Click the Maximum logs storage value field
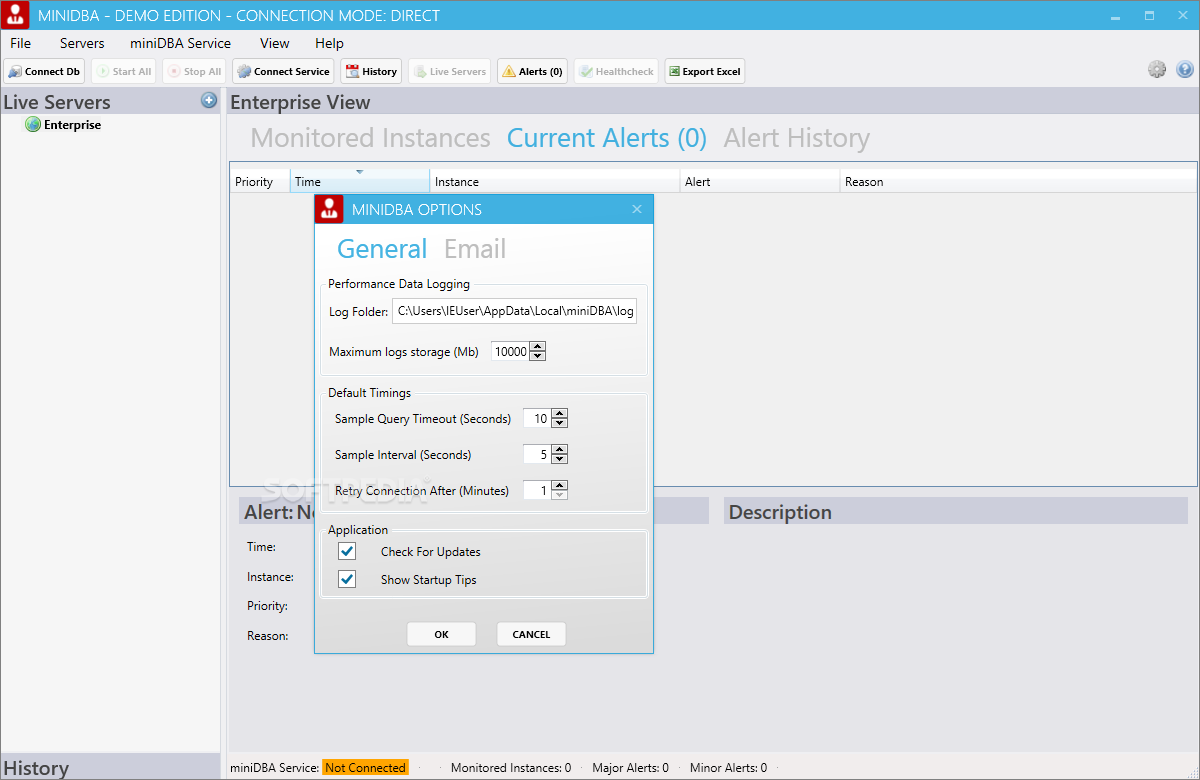This screenshot has width=1200, height=780. [x=510, y=351]
